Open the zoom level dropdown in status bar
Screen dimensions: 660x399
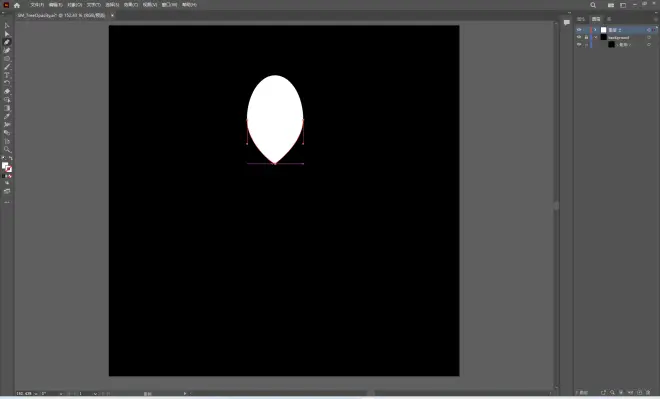click(x=36, y=394)
